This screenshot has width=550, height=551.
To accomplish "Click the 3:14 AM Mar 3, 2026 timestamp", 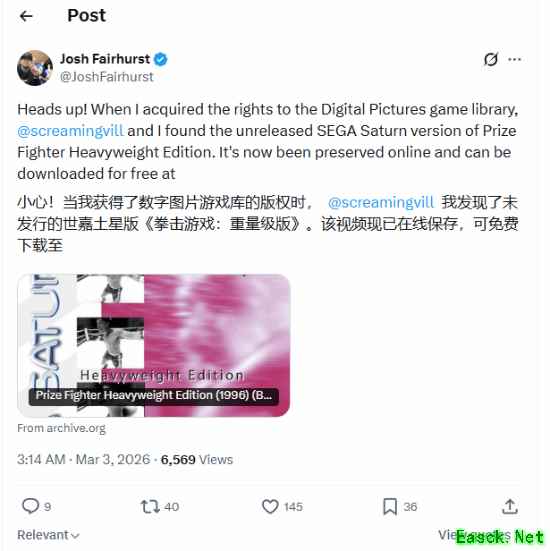I will (x=84, y=460).
